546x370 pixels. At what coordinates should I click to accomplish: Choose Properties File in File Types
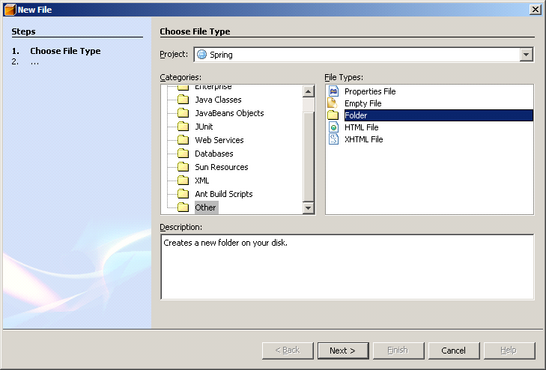pyautogui.click(x=370, y=92)
